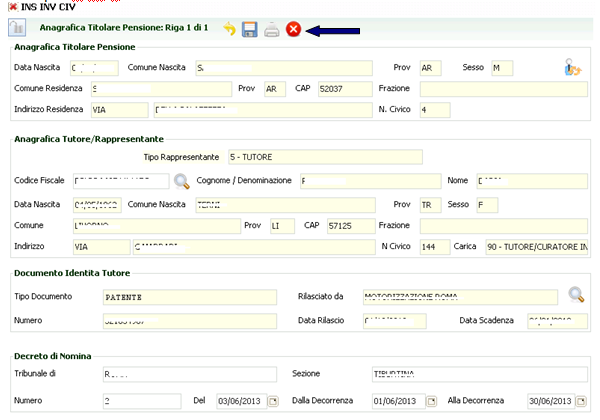The image size is (600, 420).
Task: Click Tipo Rappresentante field 5 - TUTORE
Action: click(x=325, y=157)
